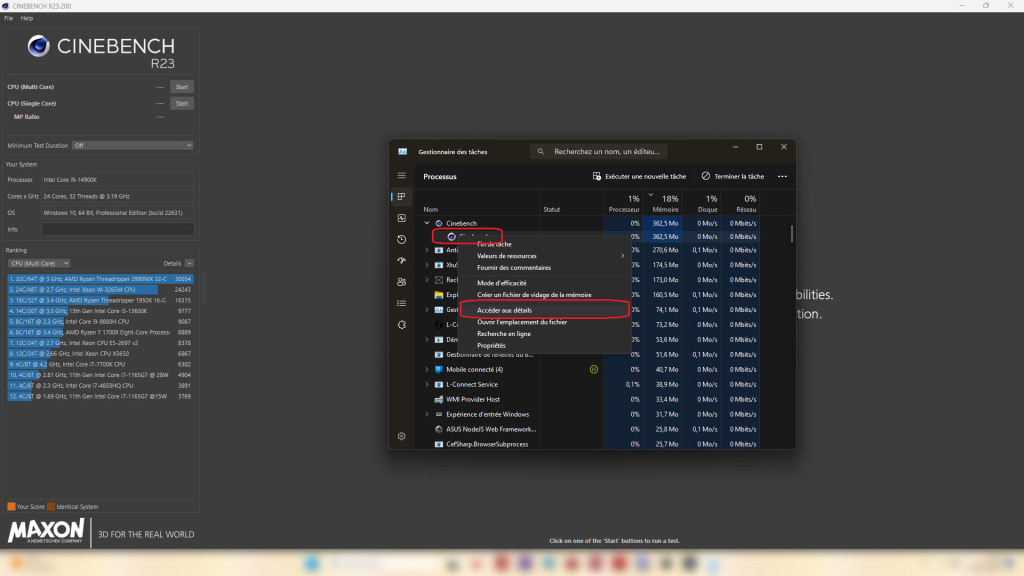The image size is (1024, 576).
Task: Sort by the Processeur column header
Action: click(624, 203)
